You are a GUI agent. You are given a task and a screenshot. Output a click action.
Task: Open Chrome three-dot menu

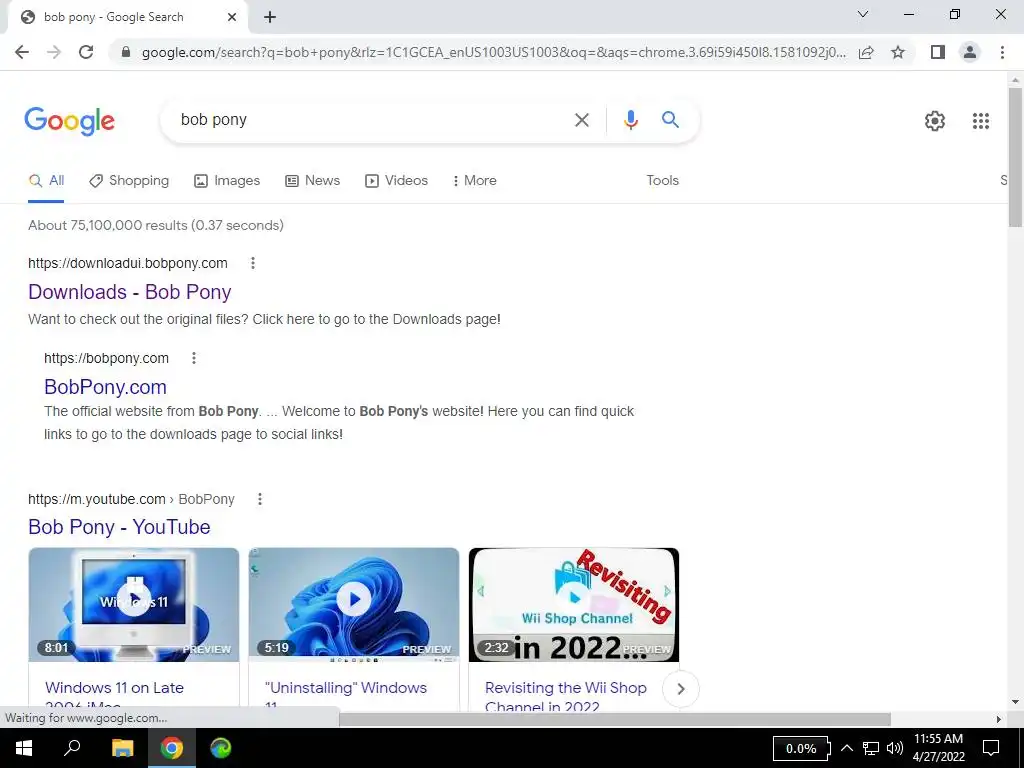click(1002, 52)
